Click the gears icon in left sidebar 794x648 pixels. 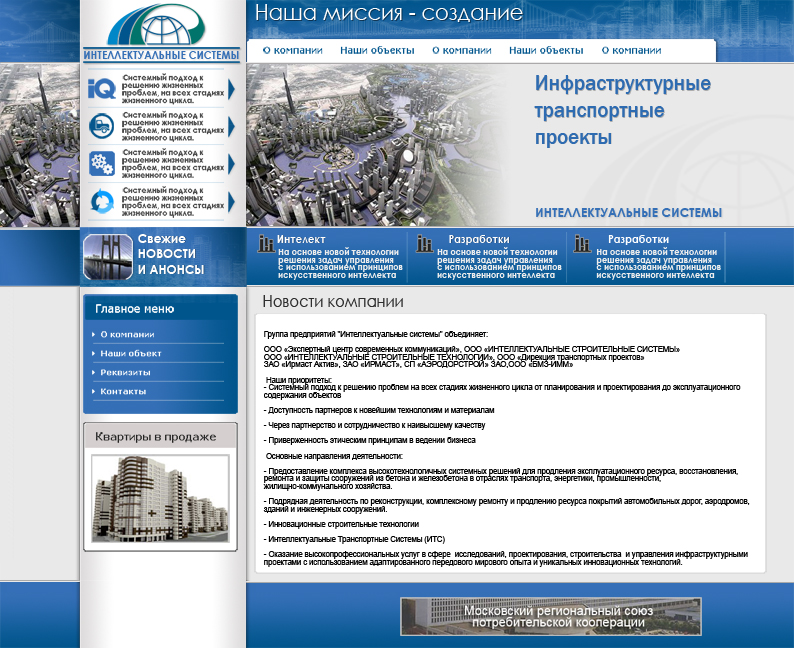point(102,164)
